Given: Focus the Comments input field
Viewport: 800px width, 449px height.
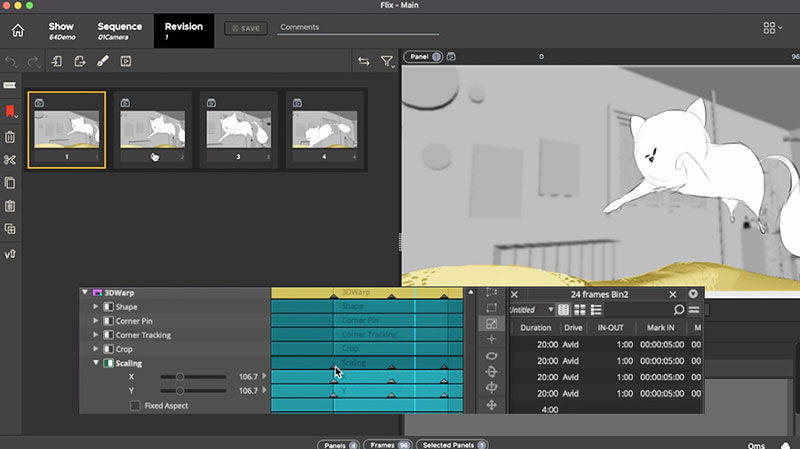Looking at the screenshot, I should 358,28.
